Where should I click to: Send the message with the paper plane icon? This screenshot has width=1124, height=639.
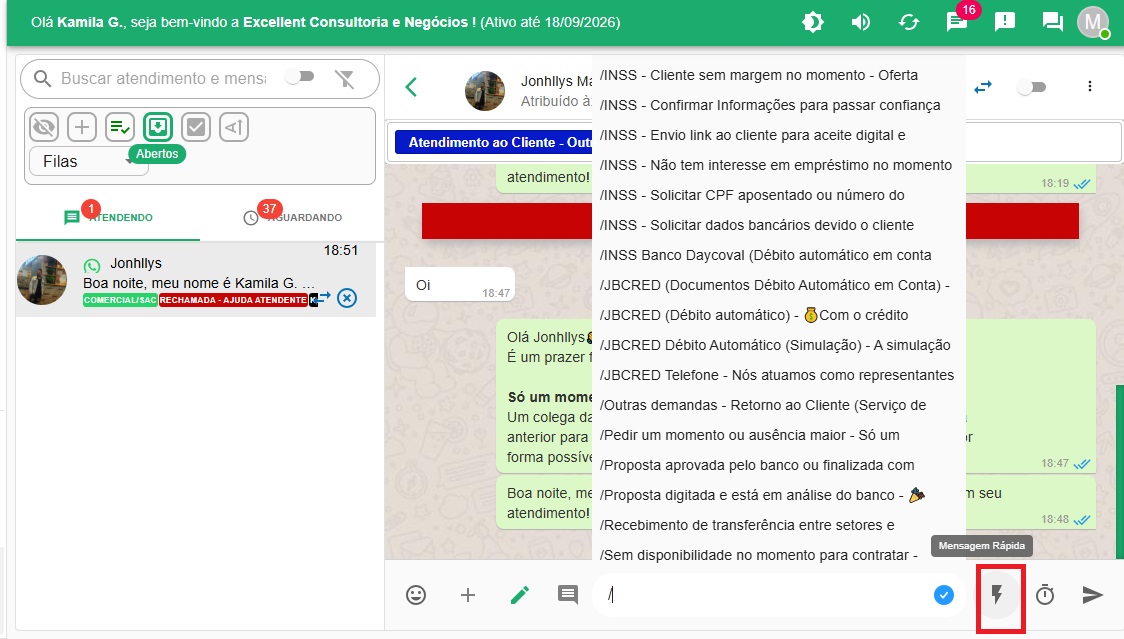pyautogui.click(x=1093, y=595)
